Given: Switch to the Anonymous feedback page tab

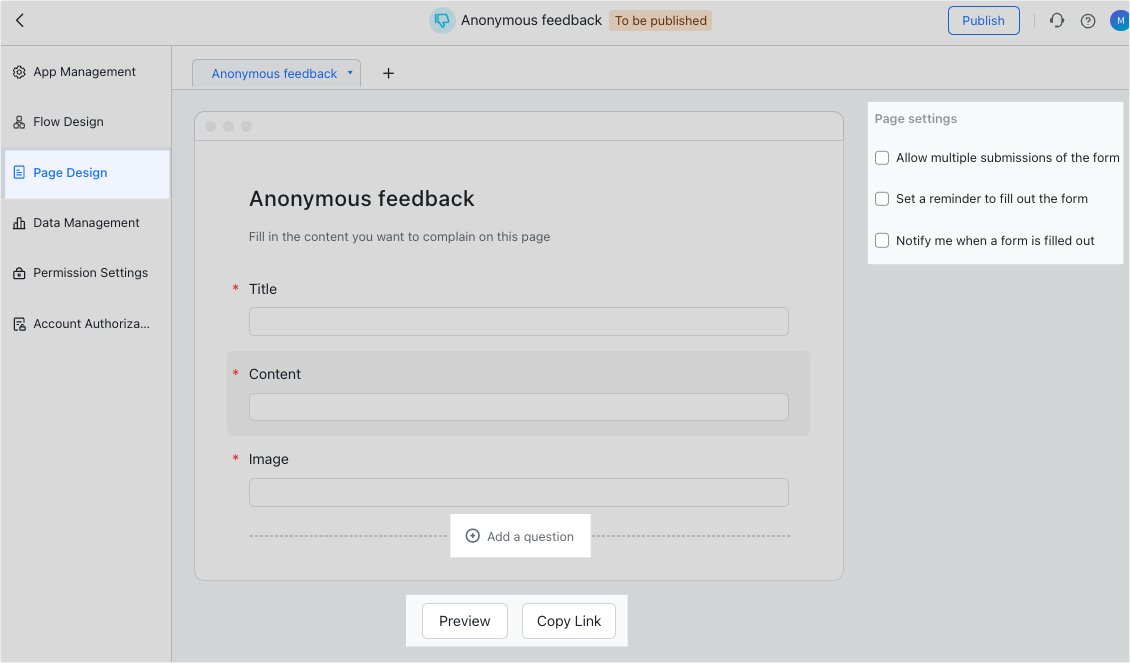Looking at the screenshot, I should coord(276,73).
